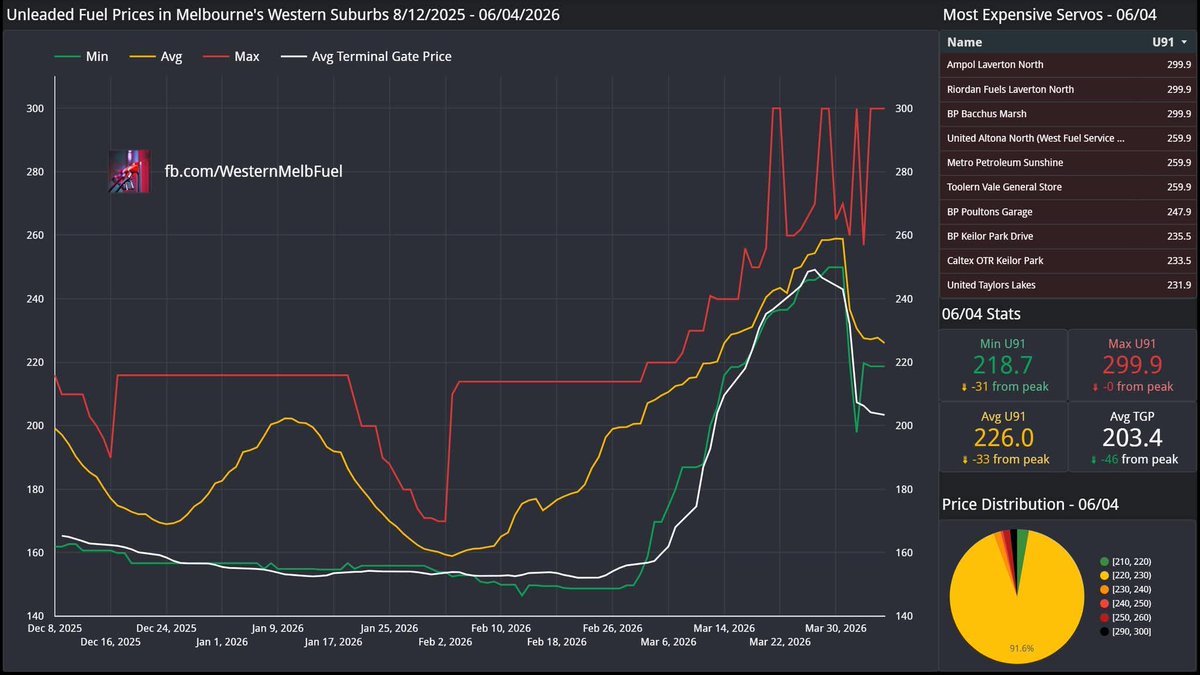Click the Feb 2, 2026 axis label
Image resolution: width=1200 pixels, height=675 pixels.
[445, 643]
